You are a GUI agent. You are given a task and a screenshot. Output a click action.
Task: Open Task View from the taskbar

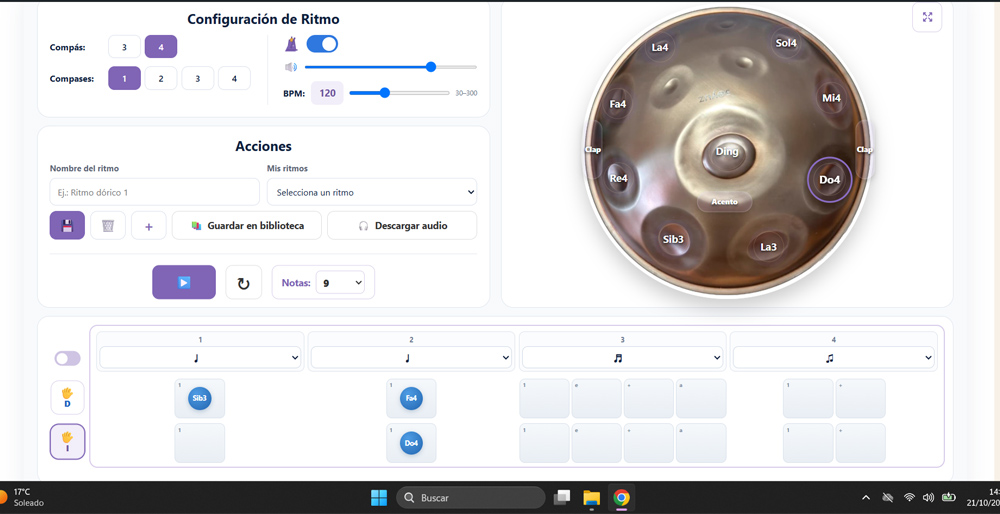point(562,497)
